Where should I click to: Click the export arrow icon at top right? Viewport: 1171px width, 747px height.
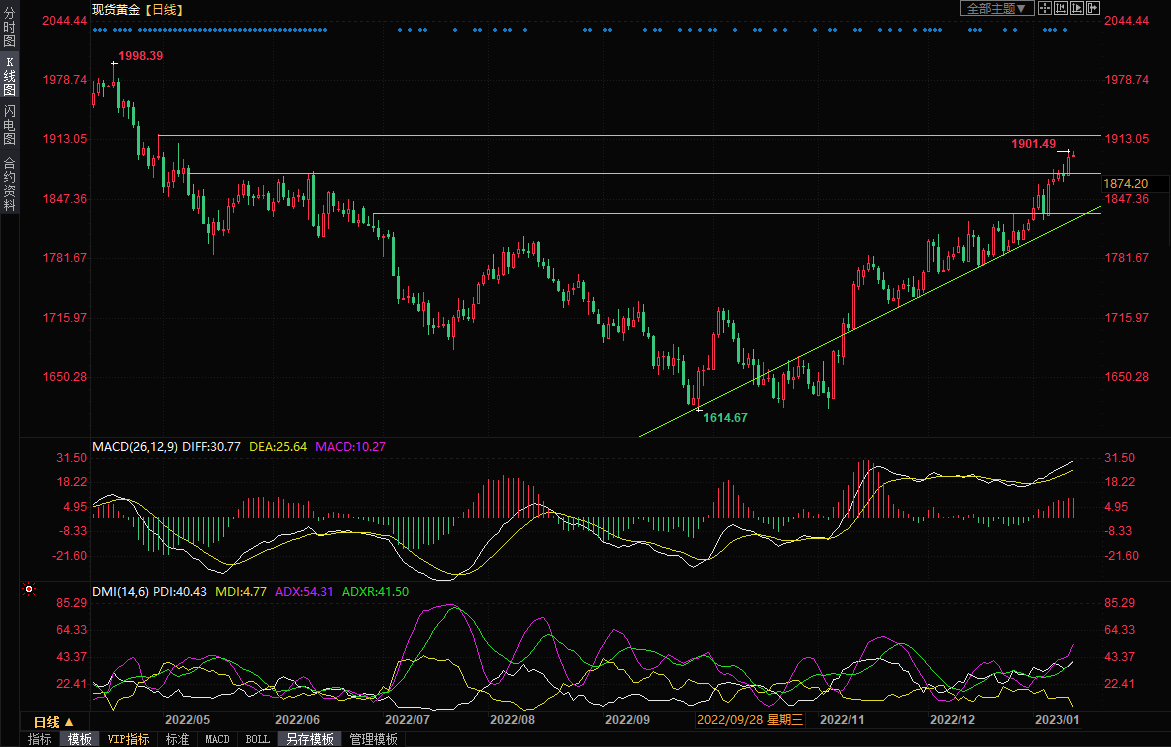coord(1093,8)
